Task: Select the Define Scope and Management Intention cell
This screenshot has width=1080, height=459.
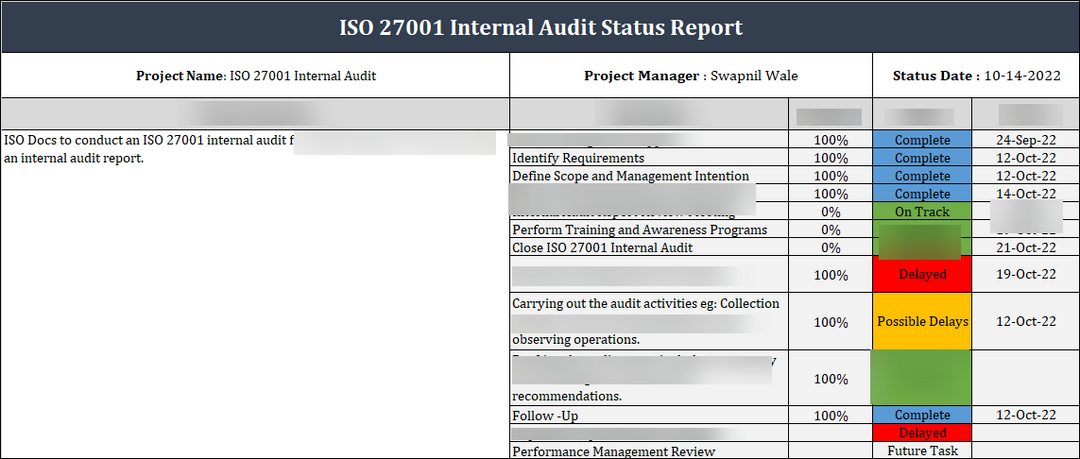Action: coord(649,176)
